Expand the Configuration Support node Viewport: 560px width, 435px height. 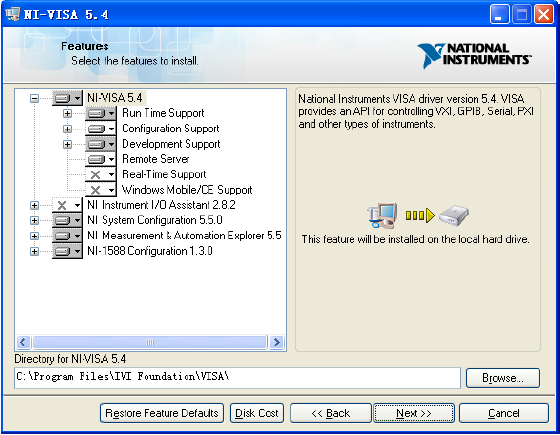coord(67,129)
